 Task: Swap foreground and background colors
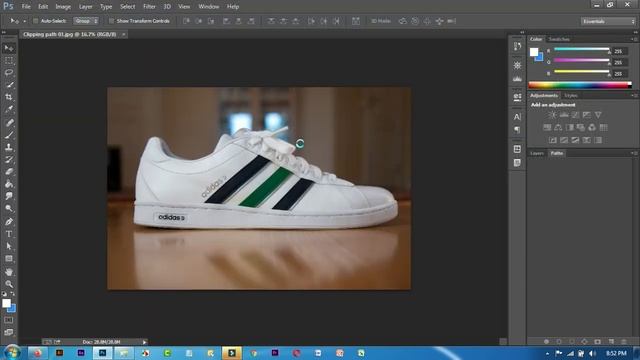click(x=13, y=294)
